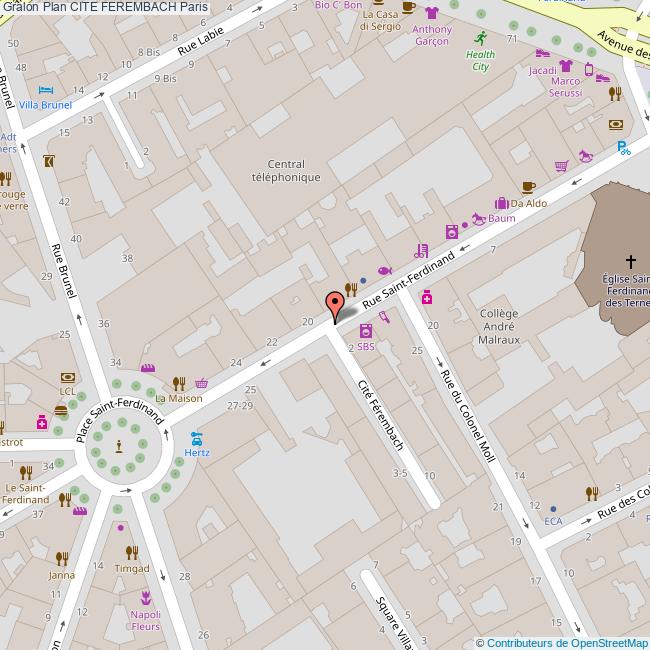Screen dimensions: 650x650
Task: Click the Anthony Garçon clothing shop icon
Action: click(431, 13)
